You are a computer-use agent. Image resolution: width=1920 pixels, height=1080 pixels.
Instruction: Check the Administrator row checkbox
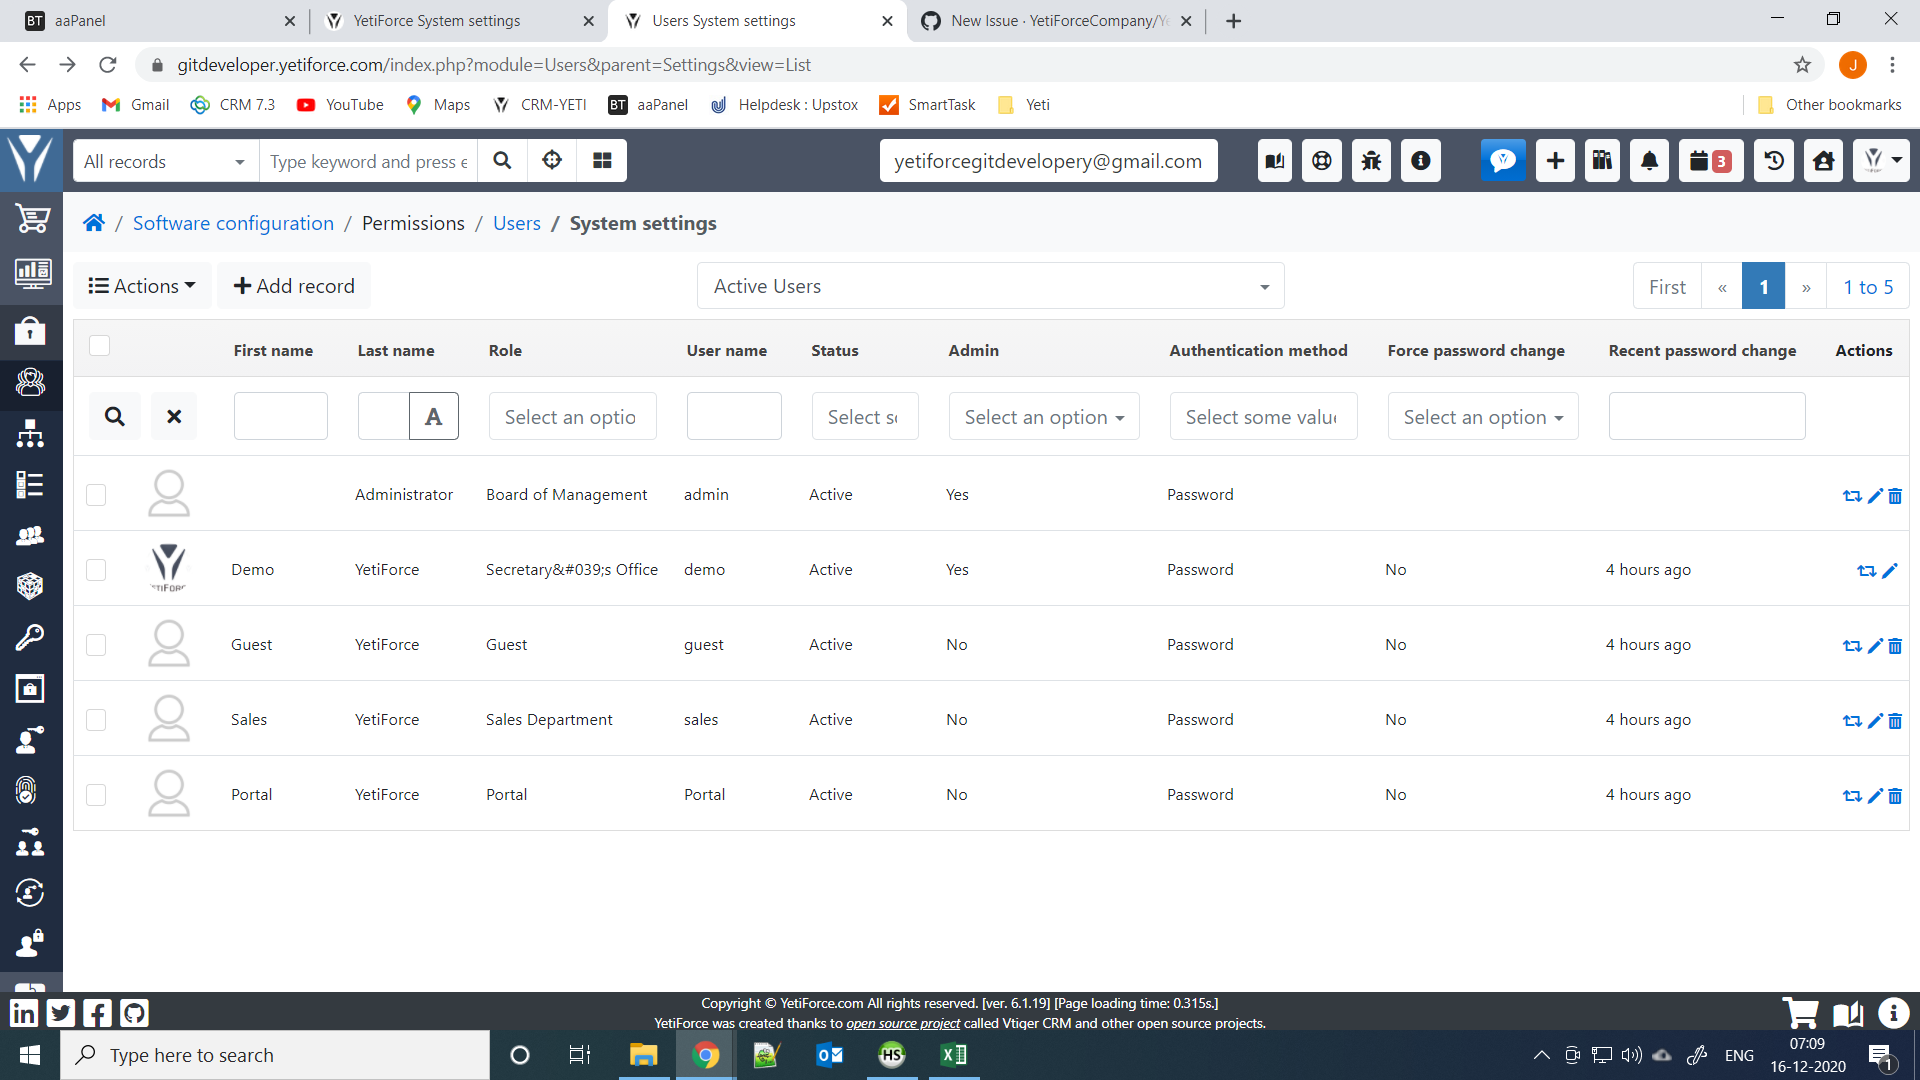click(x=96, y=495)
